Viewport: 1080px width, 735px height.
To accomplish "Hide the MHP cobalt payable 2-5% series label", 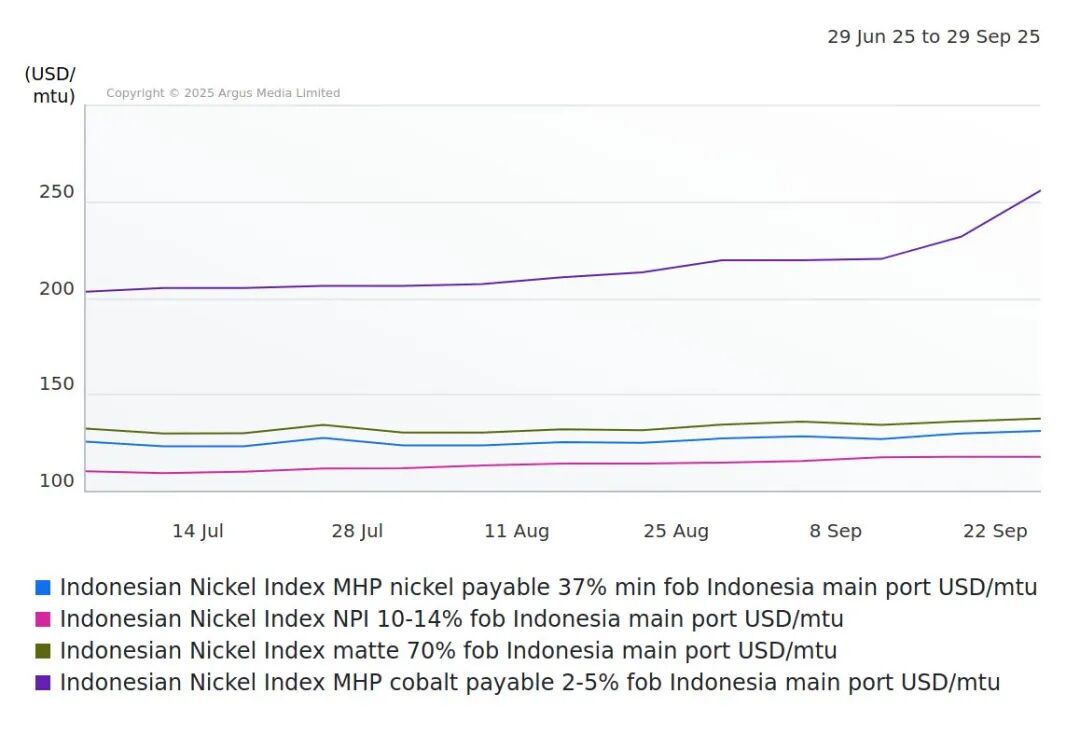I will pyautogui.click(x=530, y=683).
